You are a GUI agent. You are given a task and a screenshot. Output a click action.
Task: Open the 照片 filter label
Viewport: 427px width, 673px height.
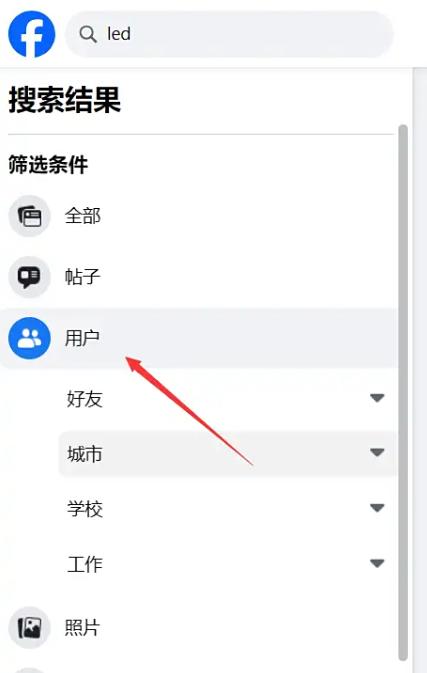[x=82, y=628]
